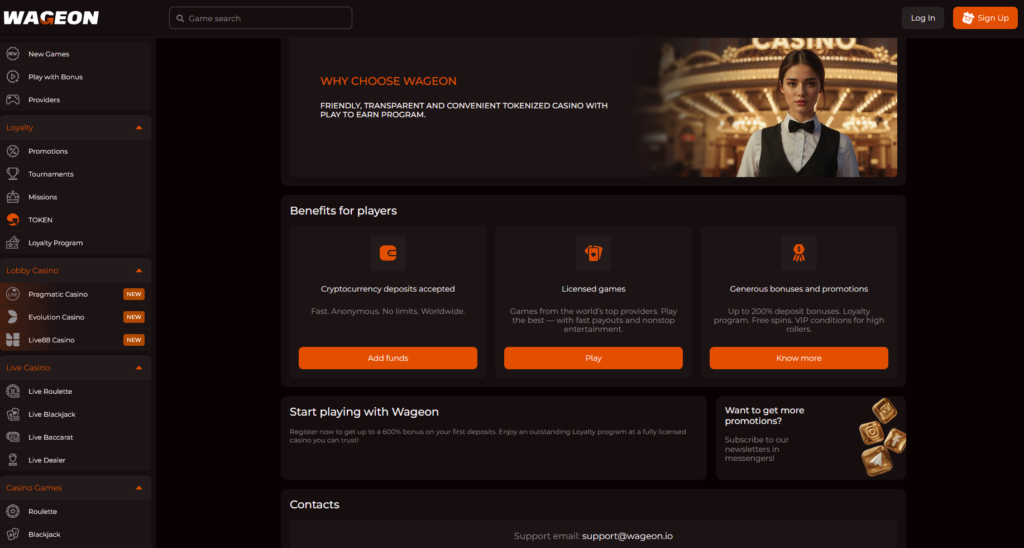Click the Sign Up button
Screen dimensions: 1024x548
point(984,18)
